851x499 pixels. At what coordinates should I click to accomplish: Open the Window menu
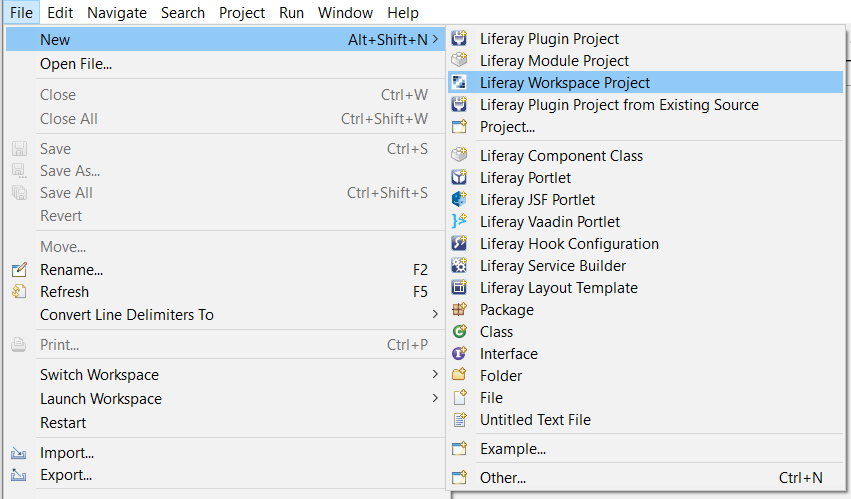click(x=345, y=12)
